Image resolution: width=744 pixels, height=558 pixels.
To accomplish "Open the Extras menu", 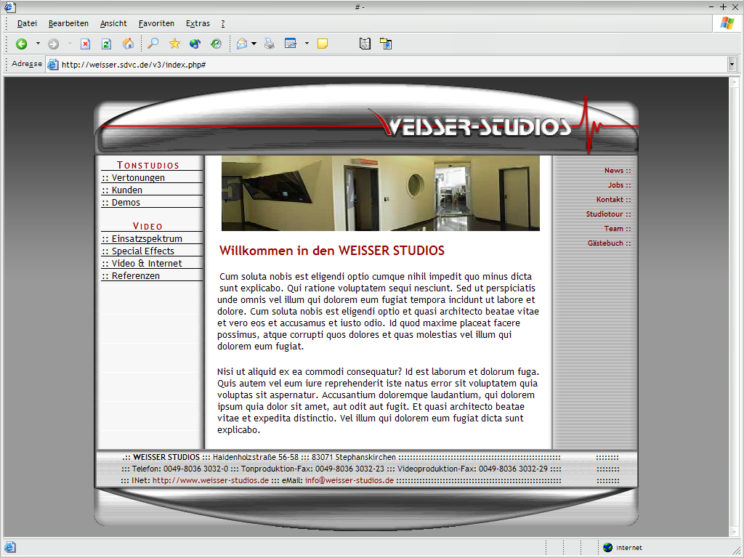I will 198,23.
